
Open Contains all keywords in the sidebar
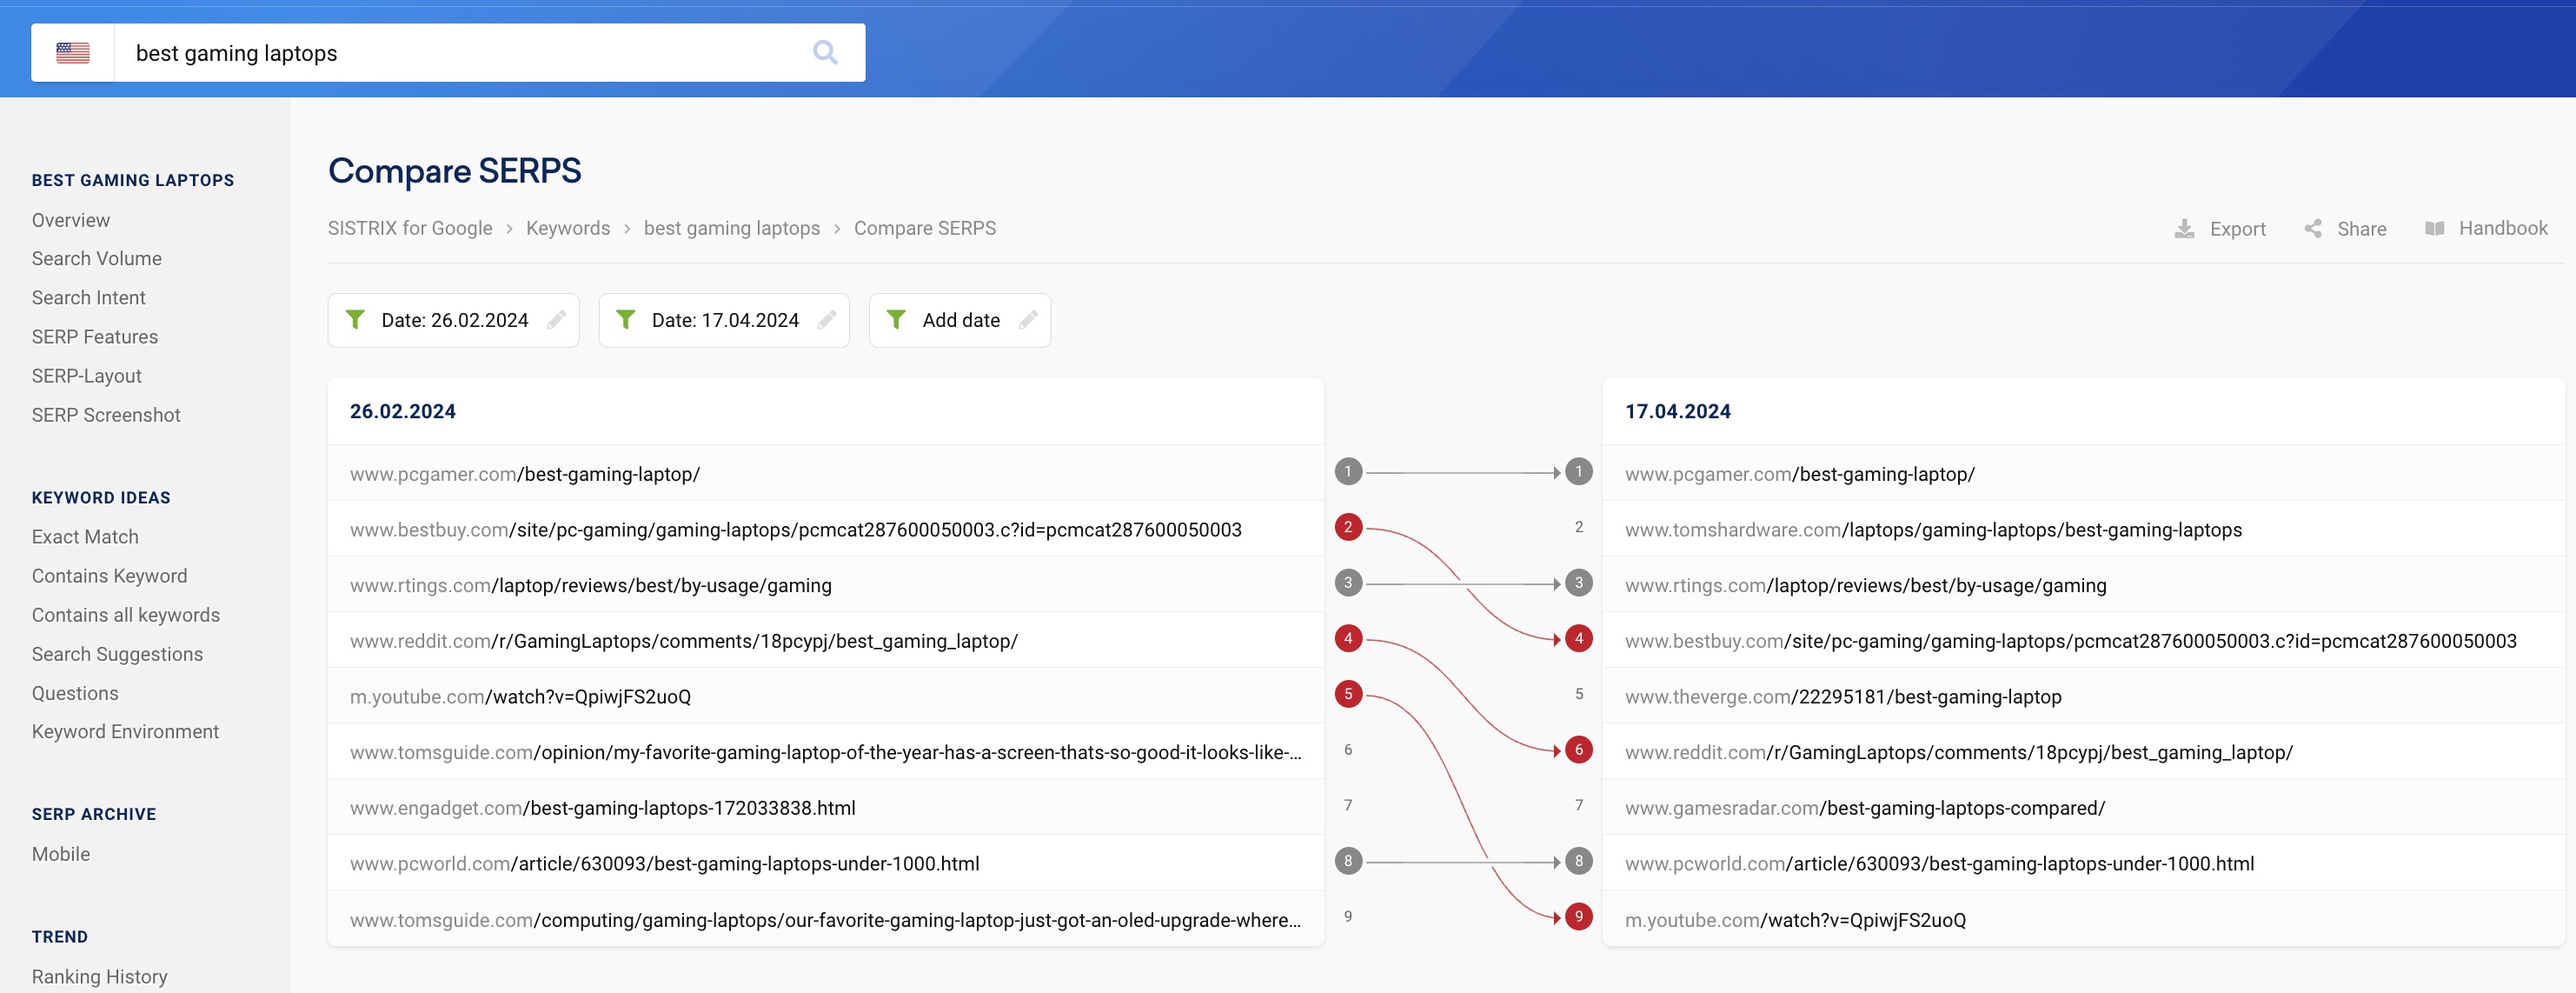click(x=126, y=615)
